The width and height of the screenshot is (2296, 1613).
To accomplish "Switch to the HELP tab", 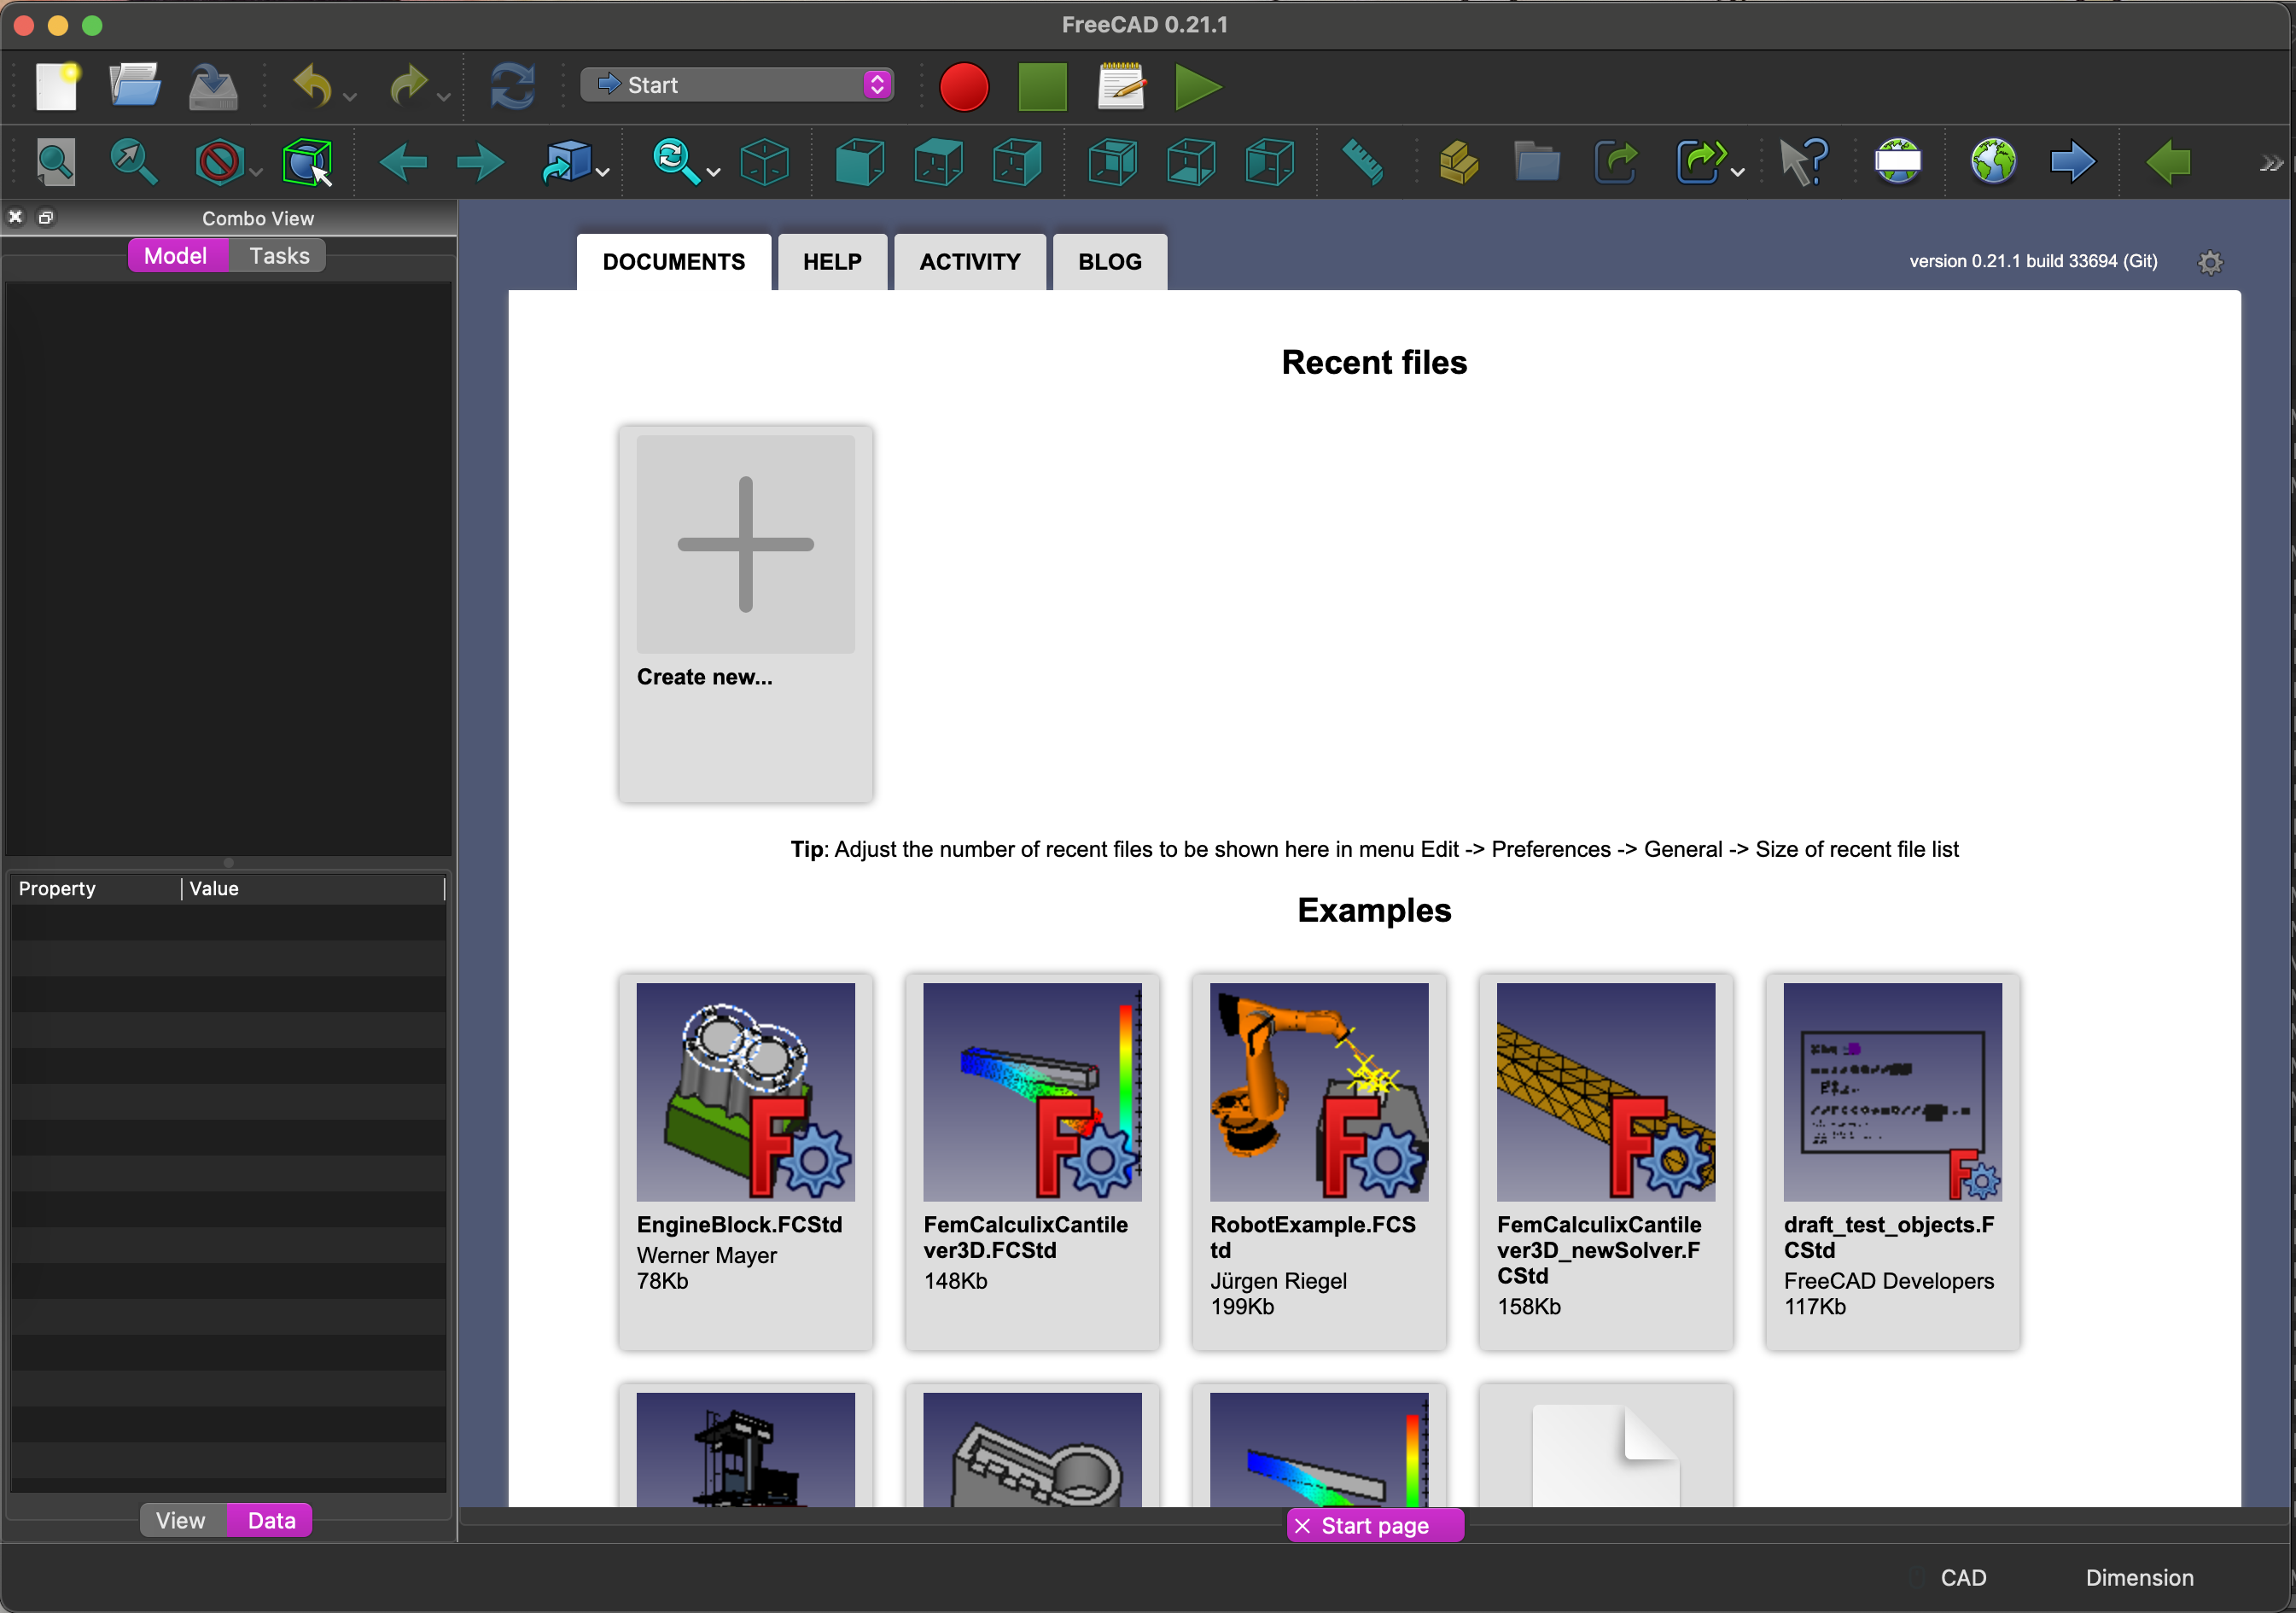I will pos(833,262).
